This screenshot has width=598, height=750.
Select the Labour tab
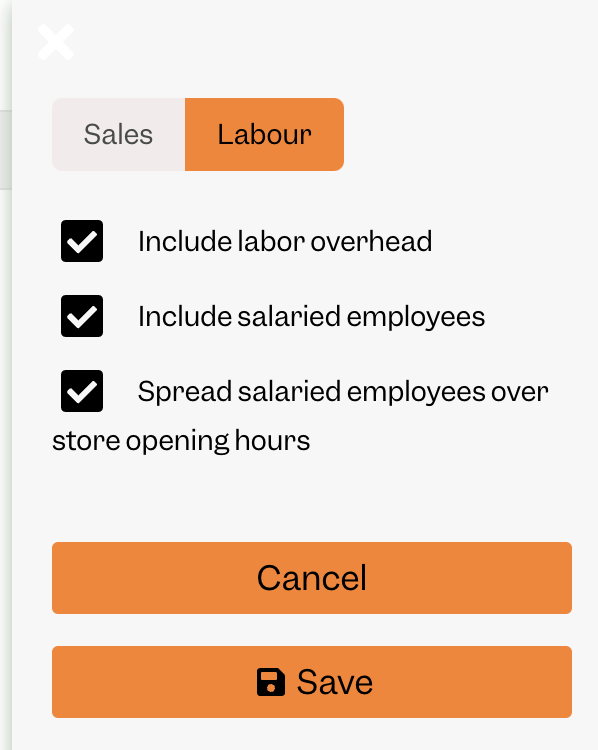tap(265, 134)
